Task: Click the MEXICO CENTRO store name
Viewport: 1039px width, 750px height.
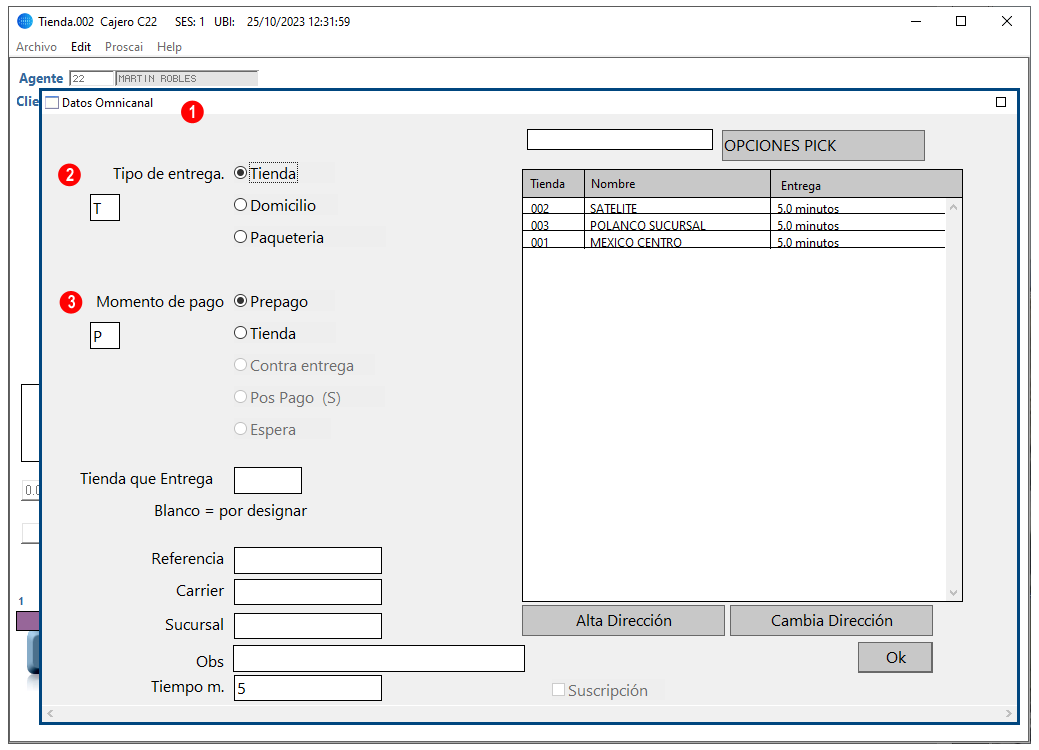Action: 635,242
